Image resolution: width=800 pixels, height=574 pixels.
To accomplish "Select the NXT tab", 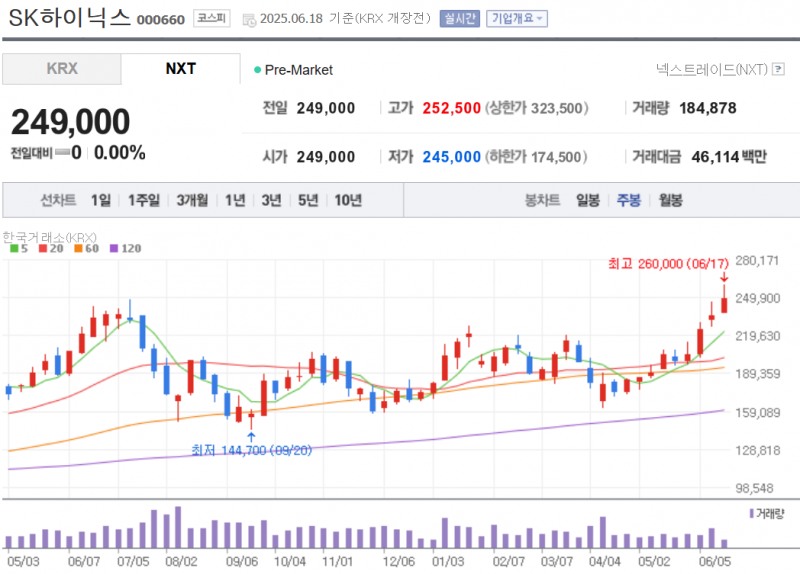I will (x=180, y=69).
